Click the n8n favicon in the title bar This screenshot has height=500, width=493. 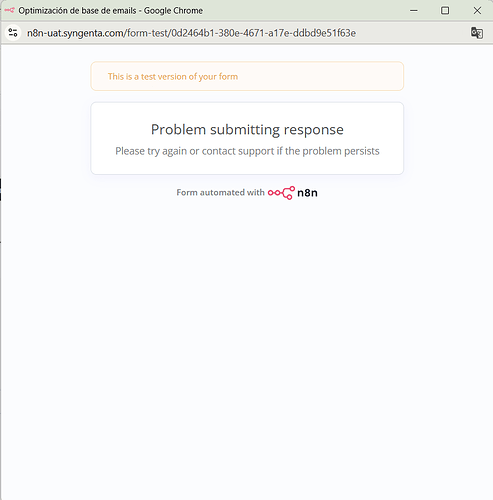click(x=9, y=10)
